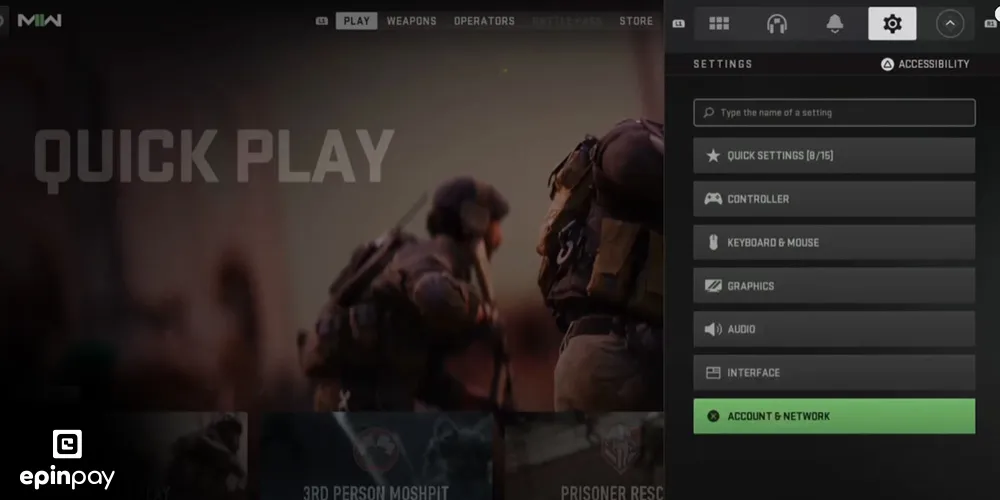Open the headset voice channels icon
This screenshot has height=500, width=1000.
[x=776, y=24]
